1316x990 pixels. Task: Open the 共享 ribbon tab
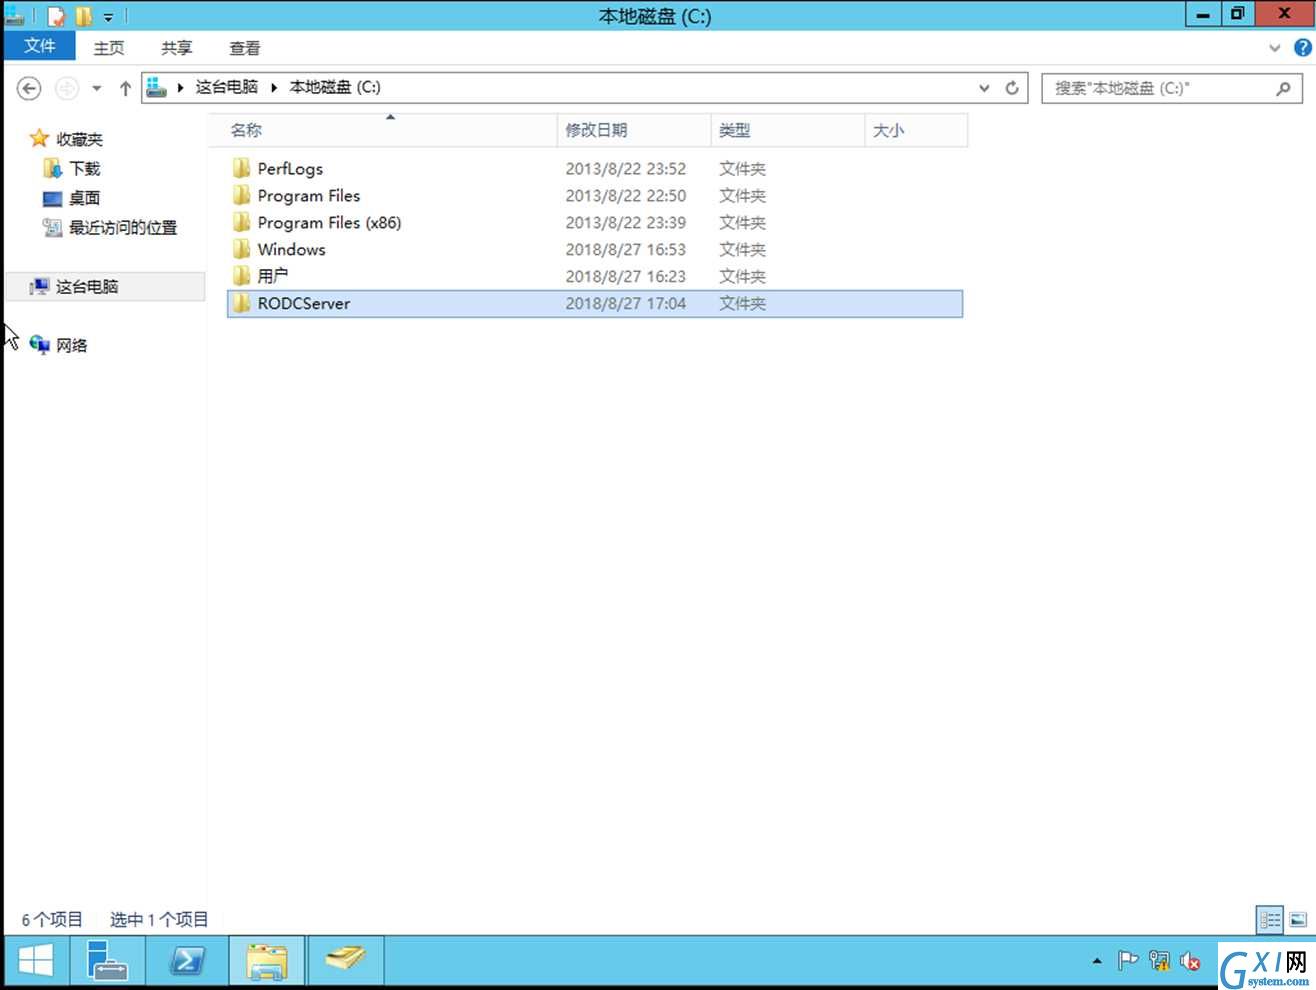tap(177, 48)
